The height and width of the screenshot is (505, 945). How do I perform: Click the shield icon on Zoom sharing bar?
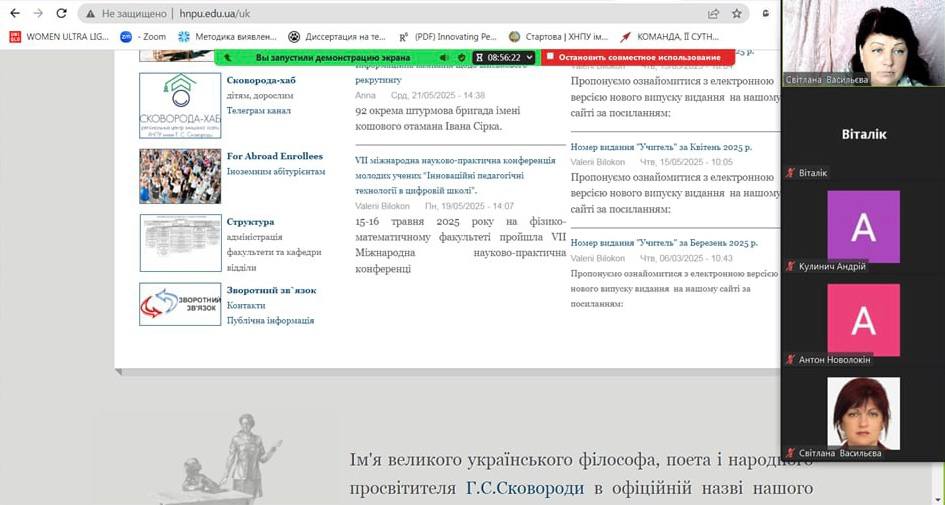tap(461, 58)
